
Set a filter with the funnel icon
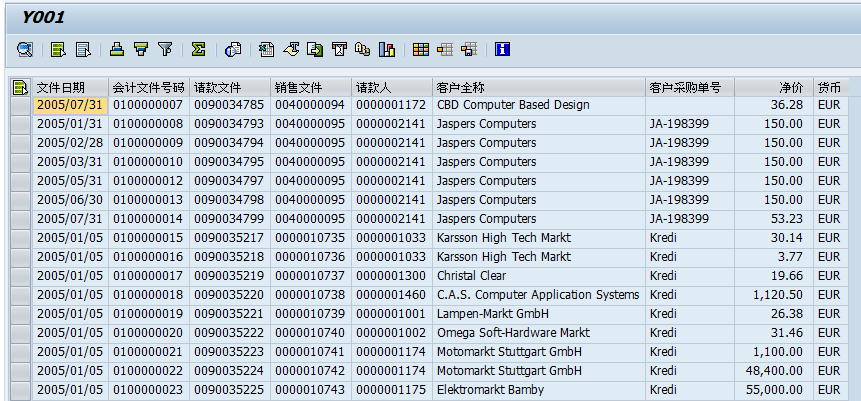click(165, 49)
